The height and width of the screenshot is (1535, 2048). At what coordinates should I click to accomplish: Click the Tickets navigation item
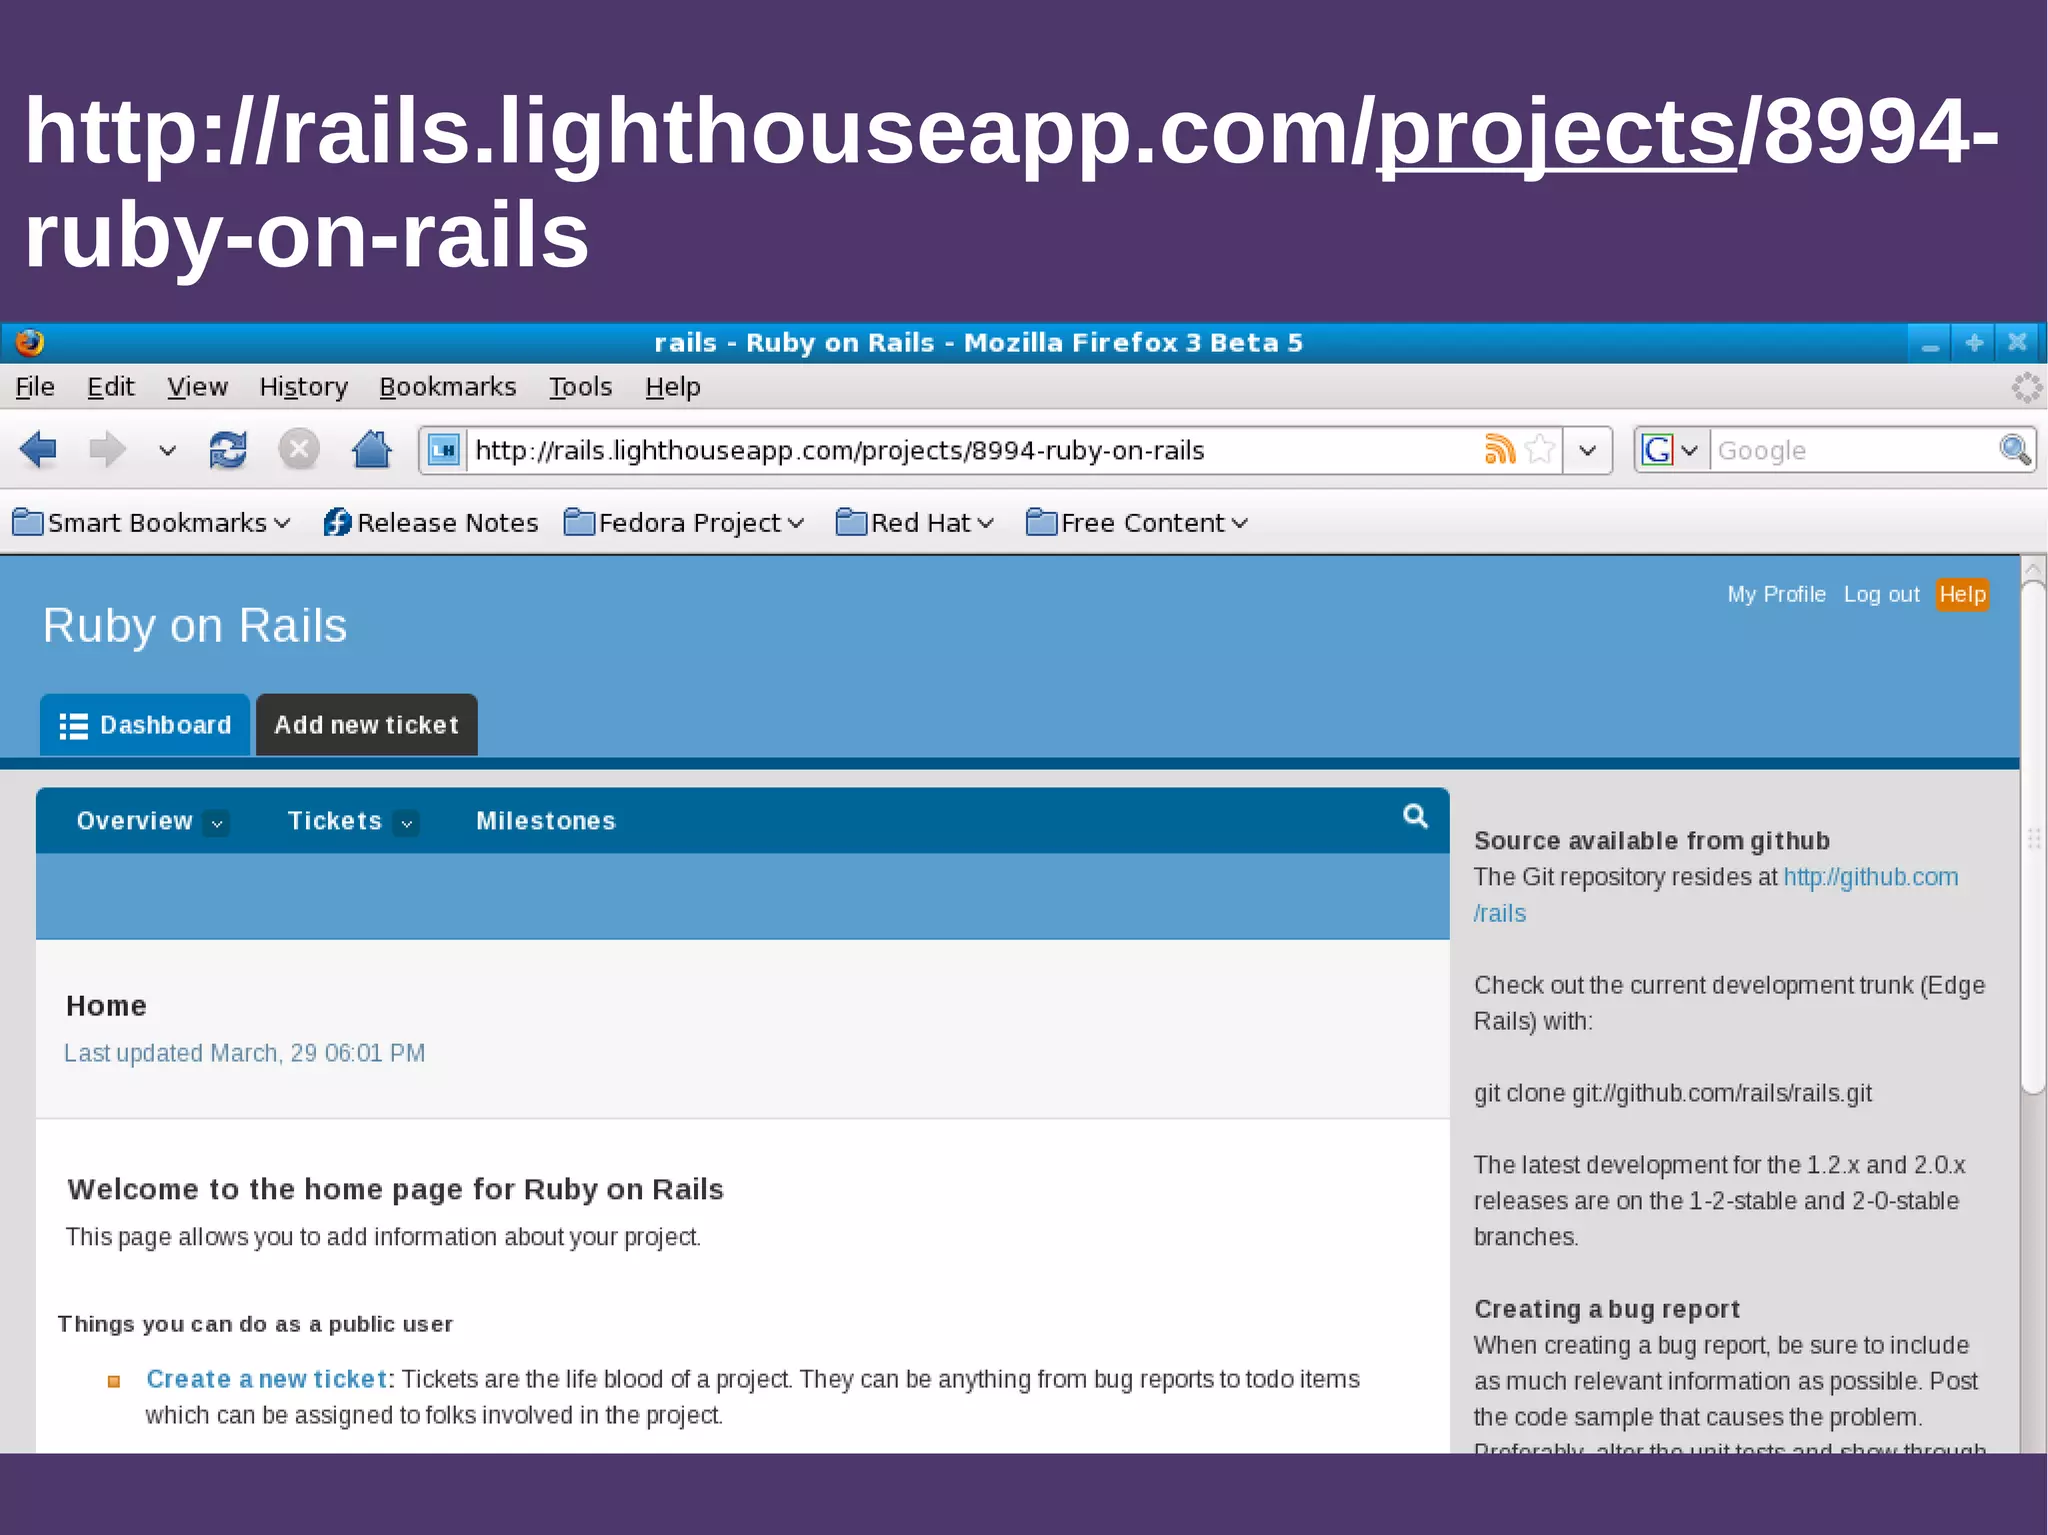click(x=335, y=821)
